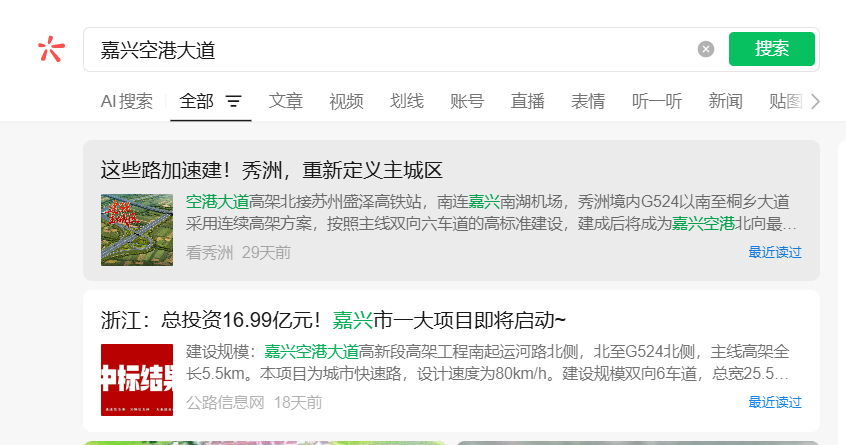Switch to the 新闻 tab
Image resolution: width=846 pixels, height=445 pixels.
click(726, 101)
